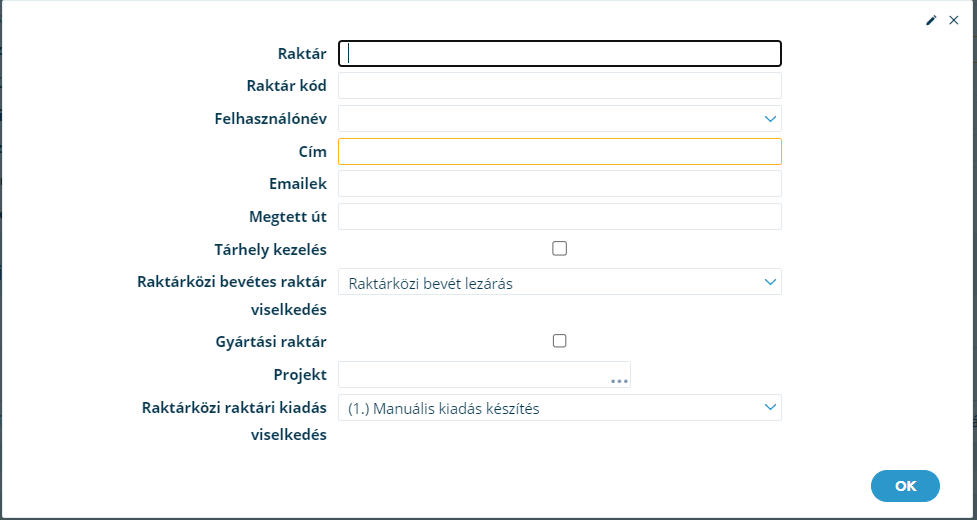Screen dimensions: 977x520
Task: Focus the Raktár text field
Action: 560,54
